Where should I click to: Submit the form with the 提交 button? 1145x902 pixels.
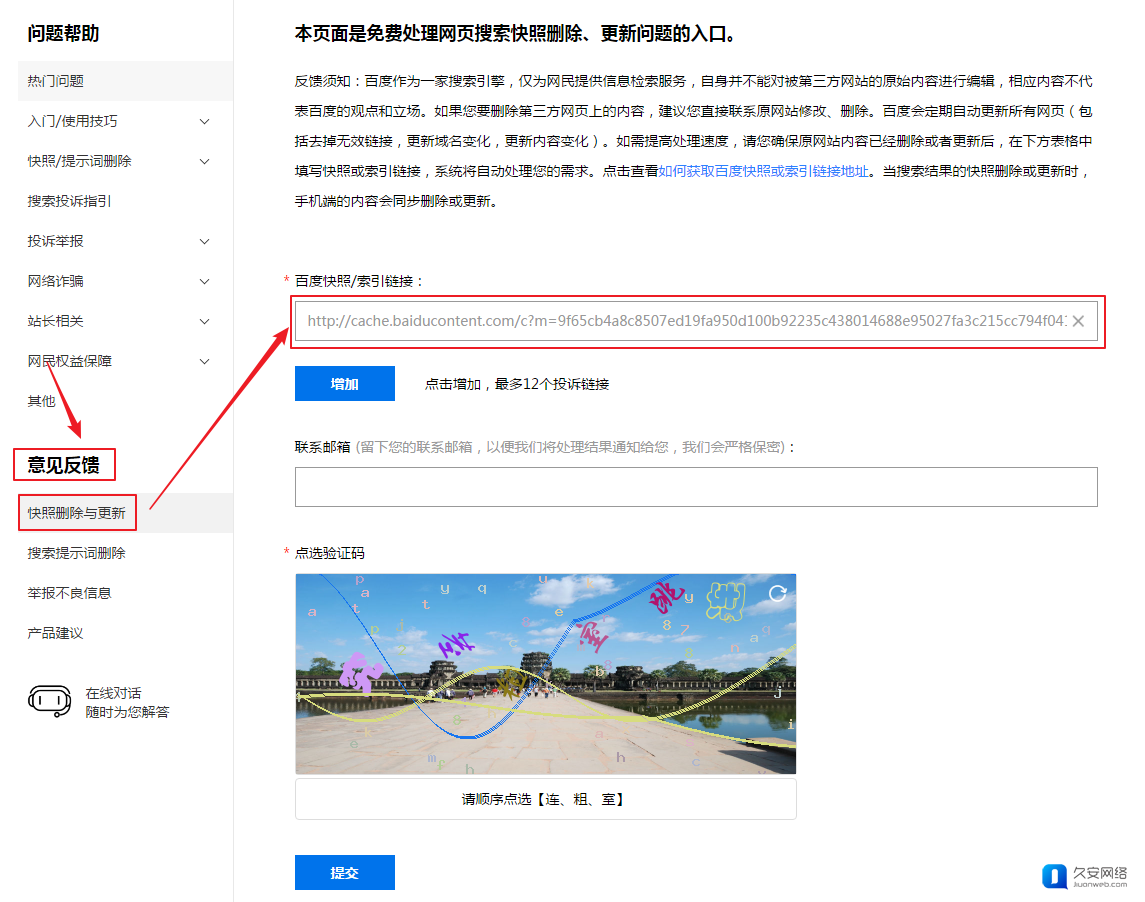[345, 872]
